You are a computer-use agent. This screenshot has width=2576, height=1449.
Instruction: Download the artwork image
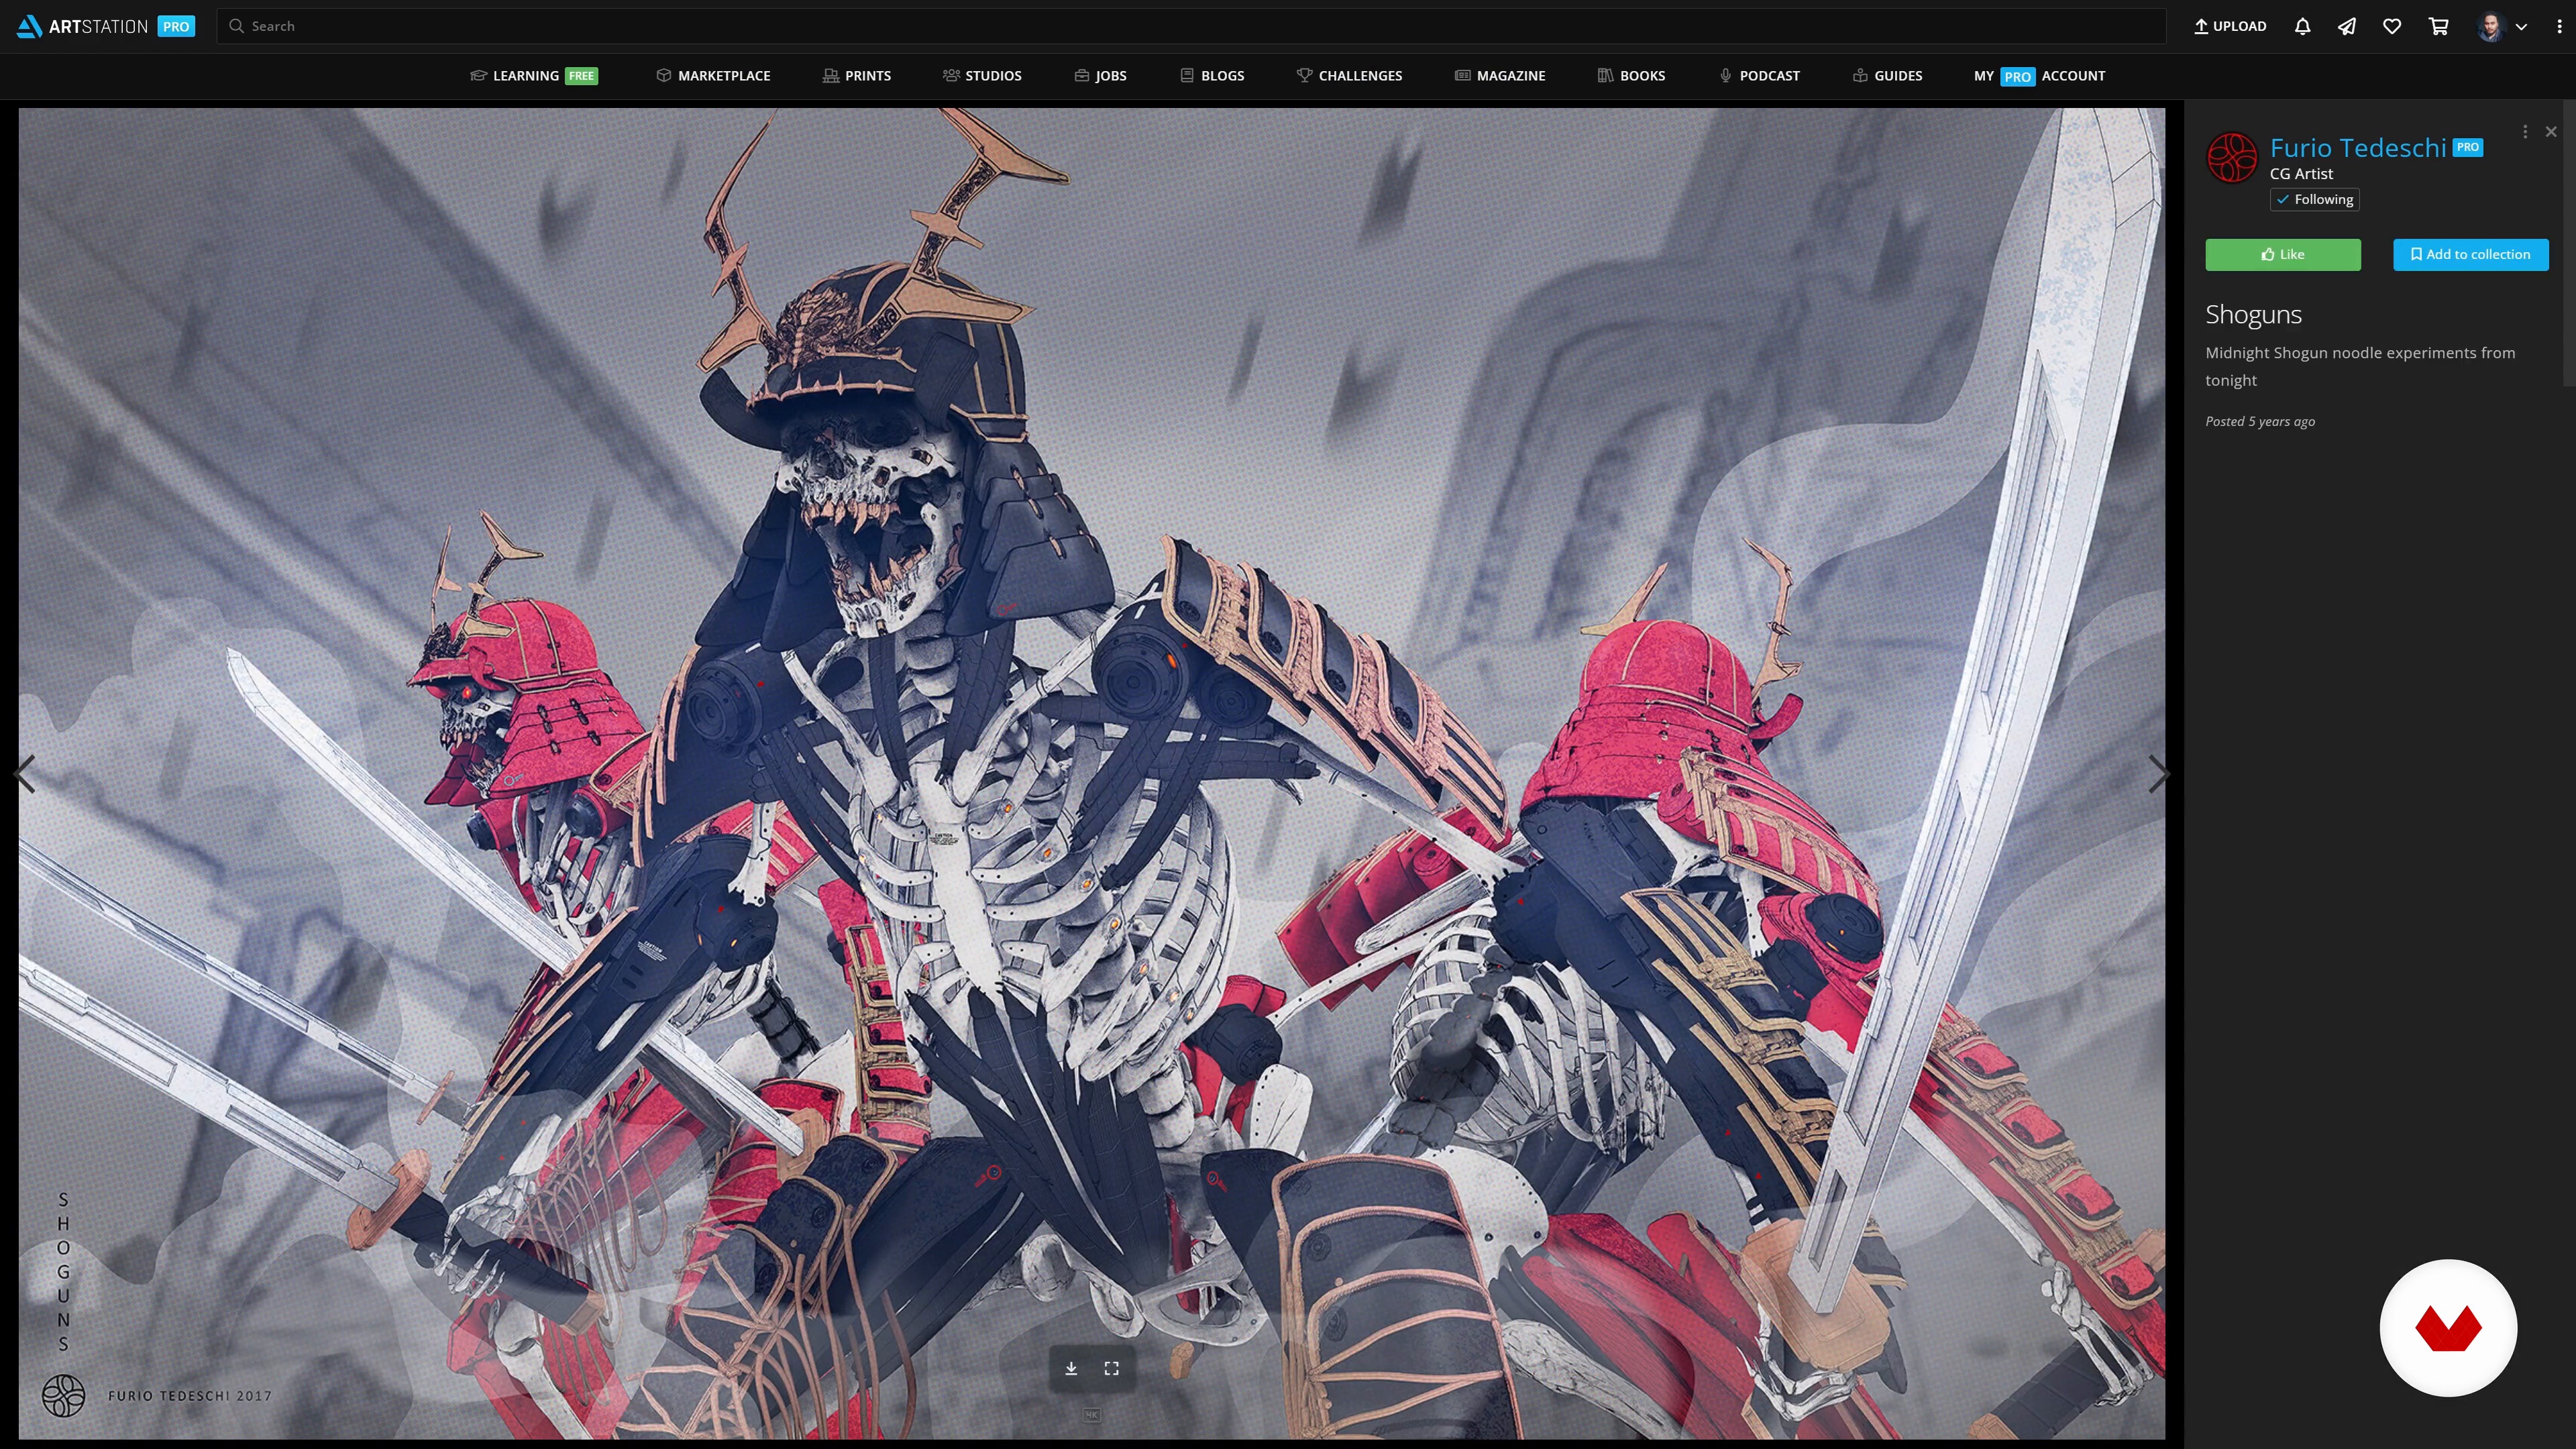click(x=1071, y=1368)
